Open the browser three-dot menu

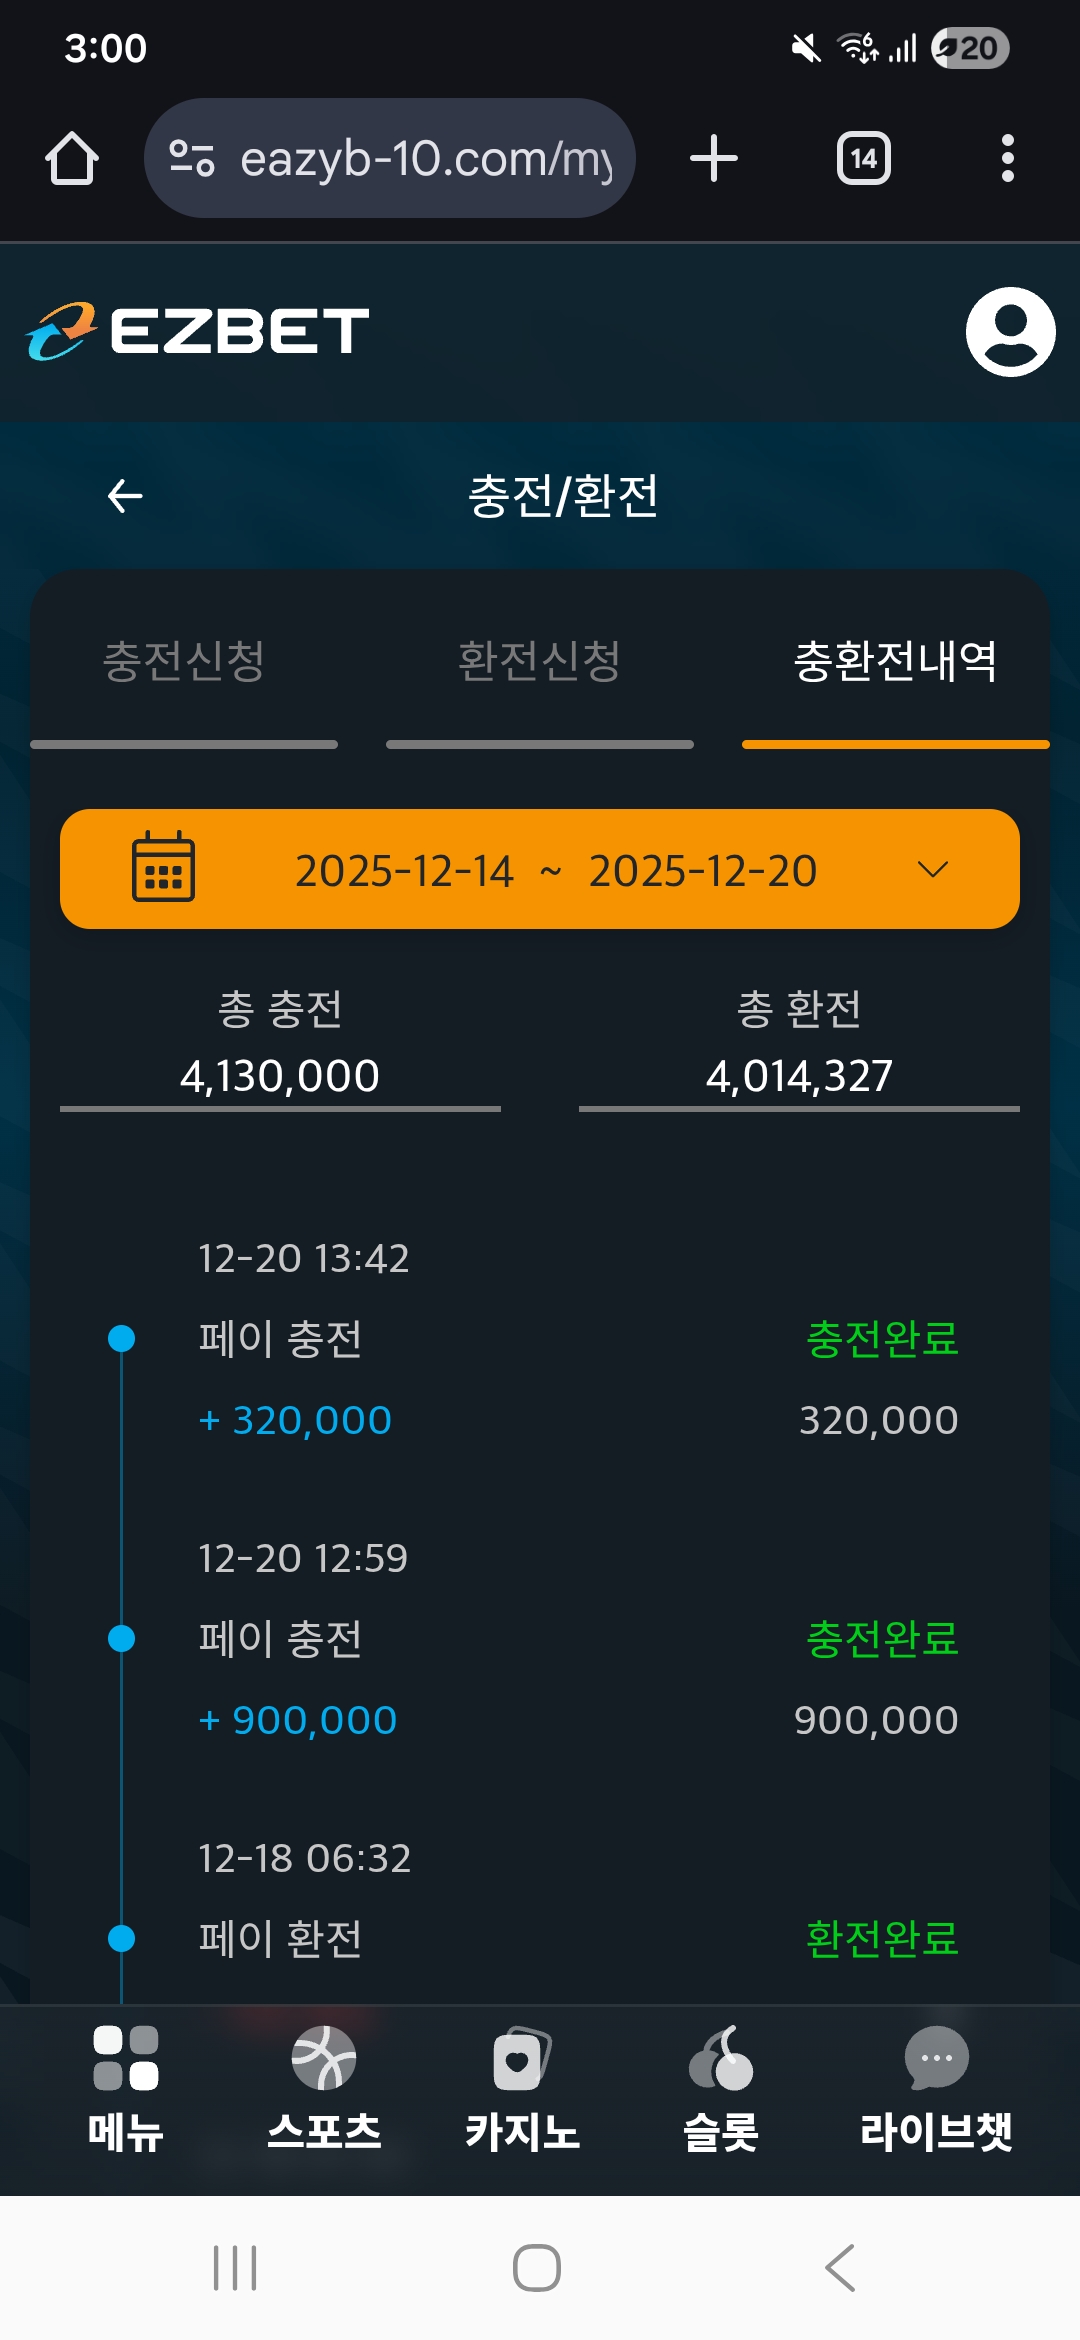[x=1007, y=159]
